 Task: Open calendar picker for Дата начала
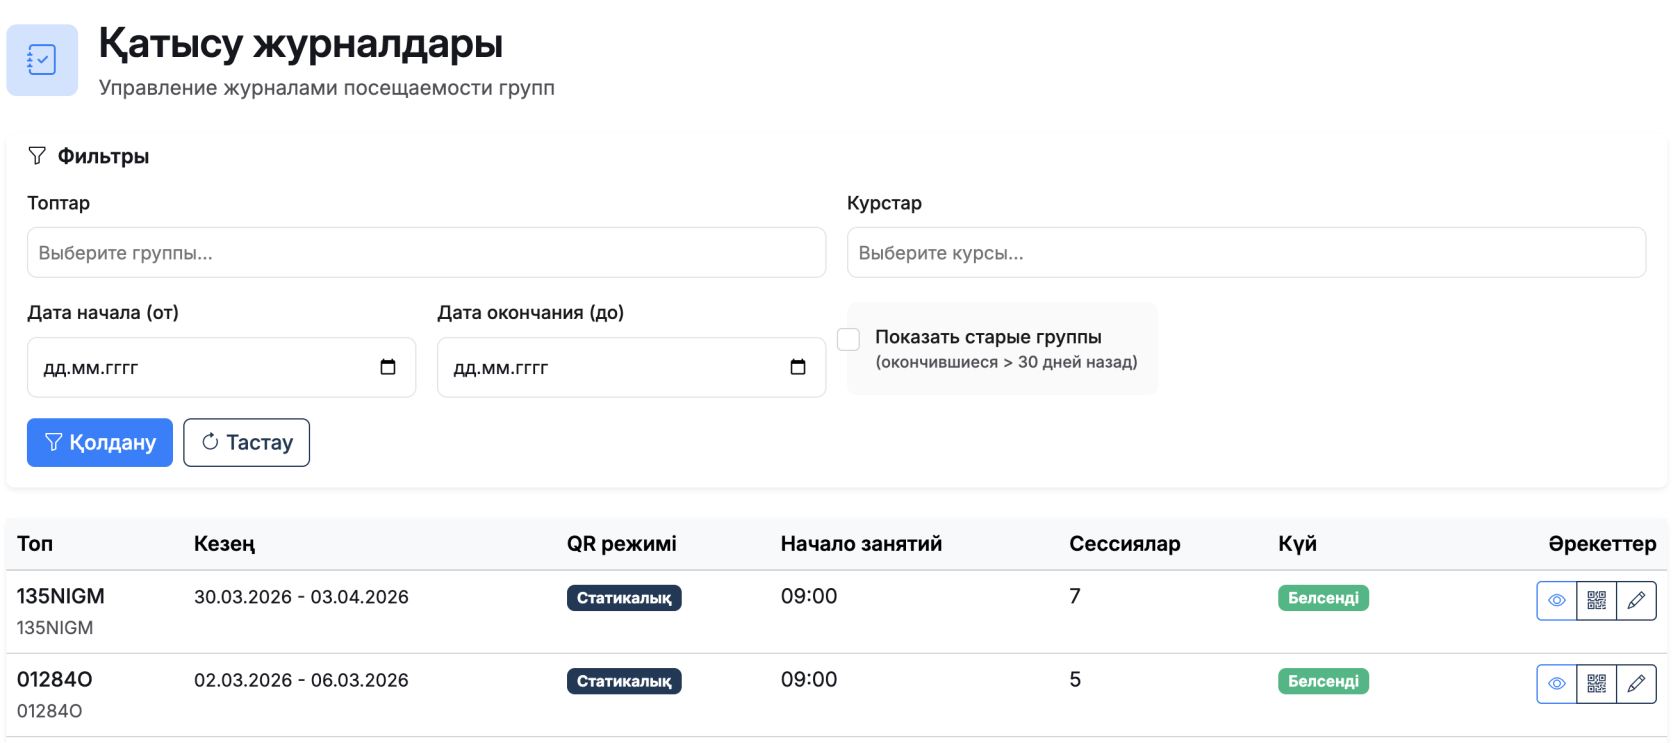click(388, 367)
